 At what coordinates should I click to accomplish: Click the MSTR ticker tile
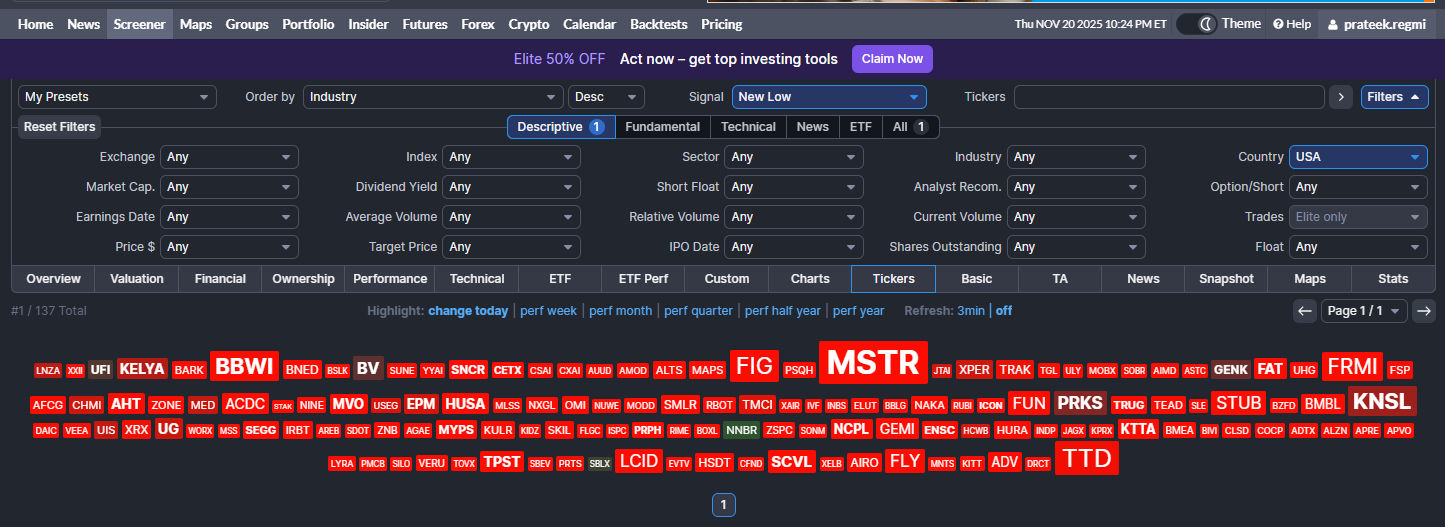(873, 363)
